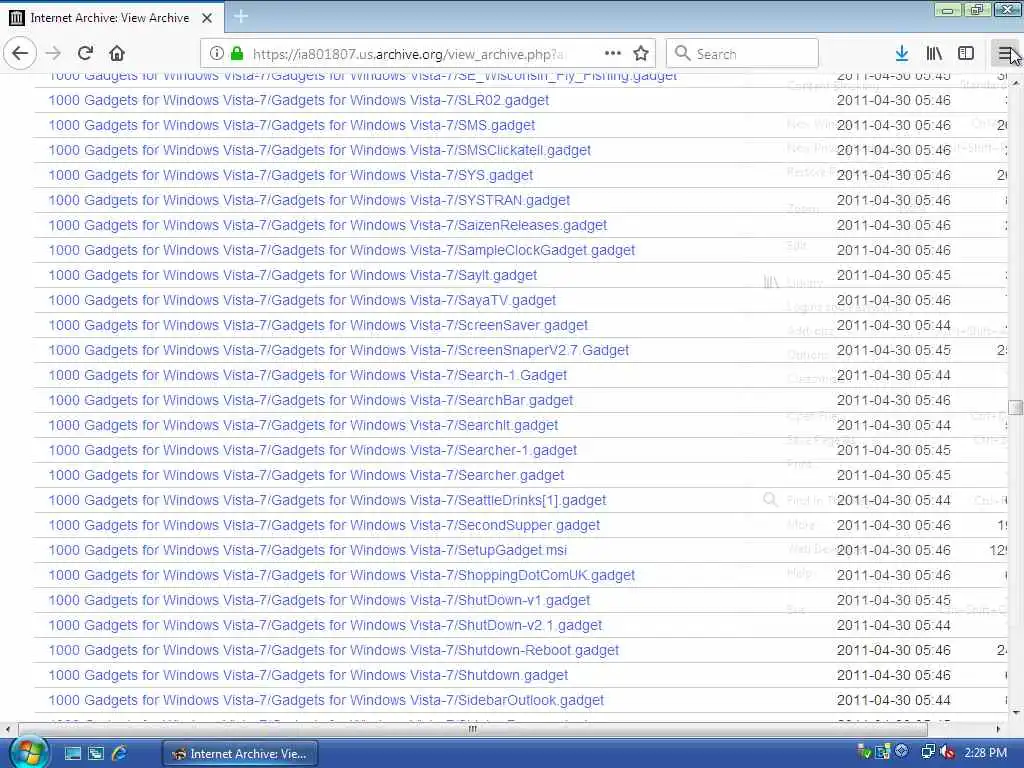Open Shutdown-Reboot.gadget link
Viewport: 1024px width, 768px height.
coord(334,650)
